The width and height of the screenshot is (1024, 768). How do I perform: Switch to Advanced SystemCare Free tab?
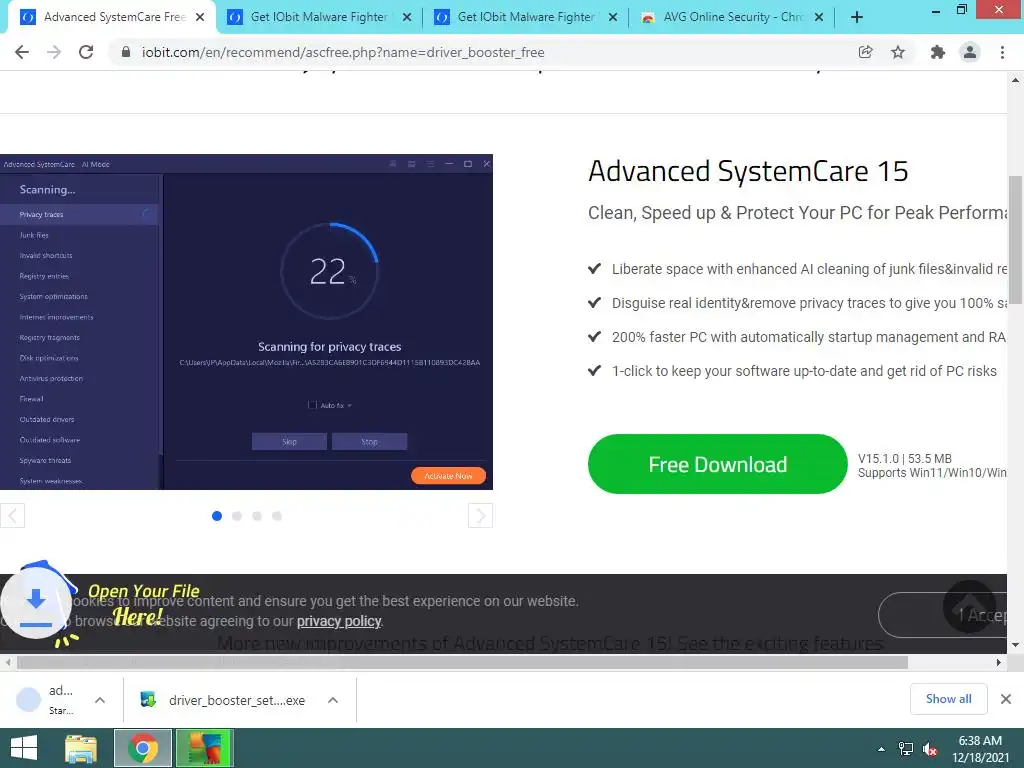click(x=110, y=18)
